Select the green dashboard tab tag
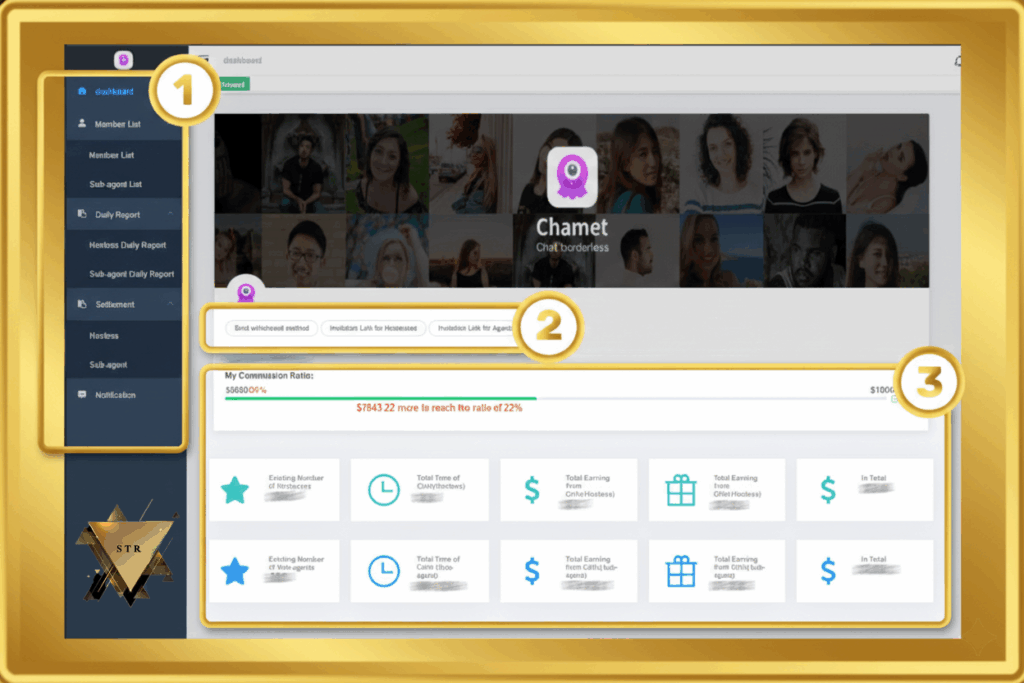The height and width of the screenshot is (683, 1024). [233, 85]
